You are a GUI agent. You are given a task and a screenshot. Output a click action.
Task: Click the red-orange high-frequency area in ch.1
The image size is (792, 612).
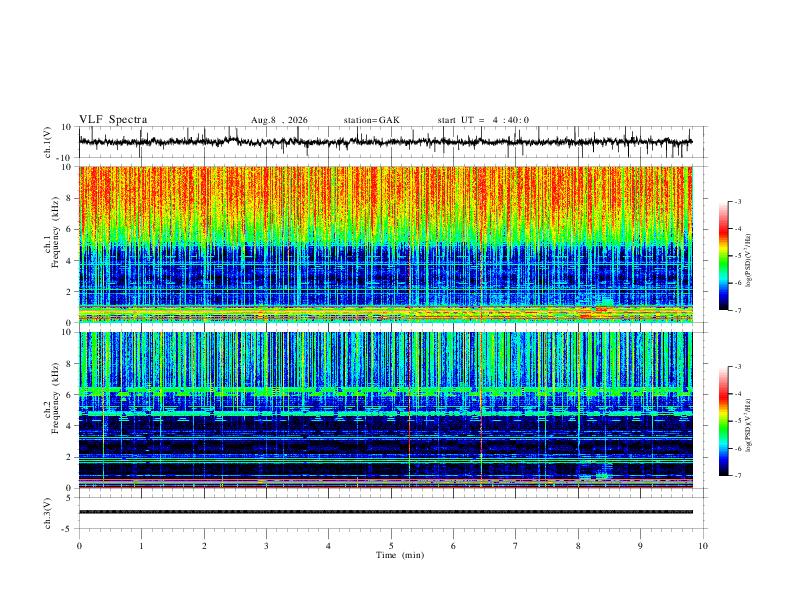click(385, 197)
